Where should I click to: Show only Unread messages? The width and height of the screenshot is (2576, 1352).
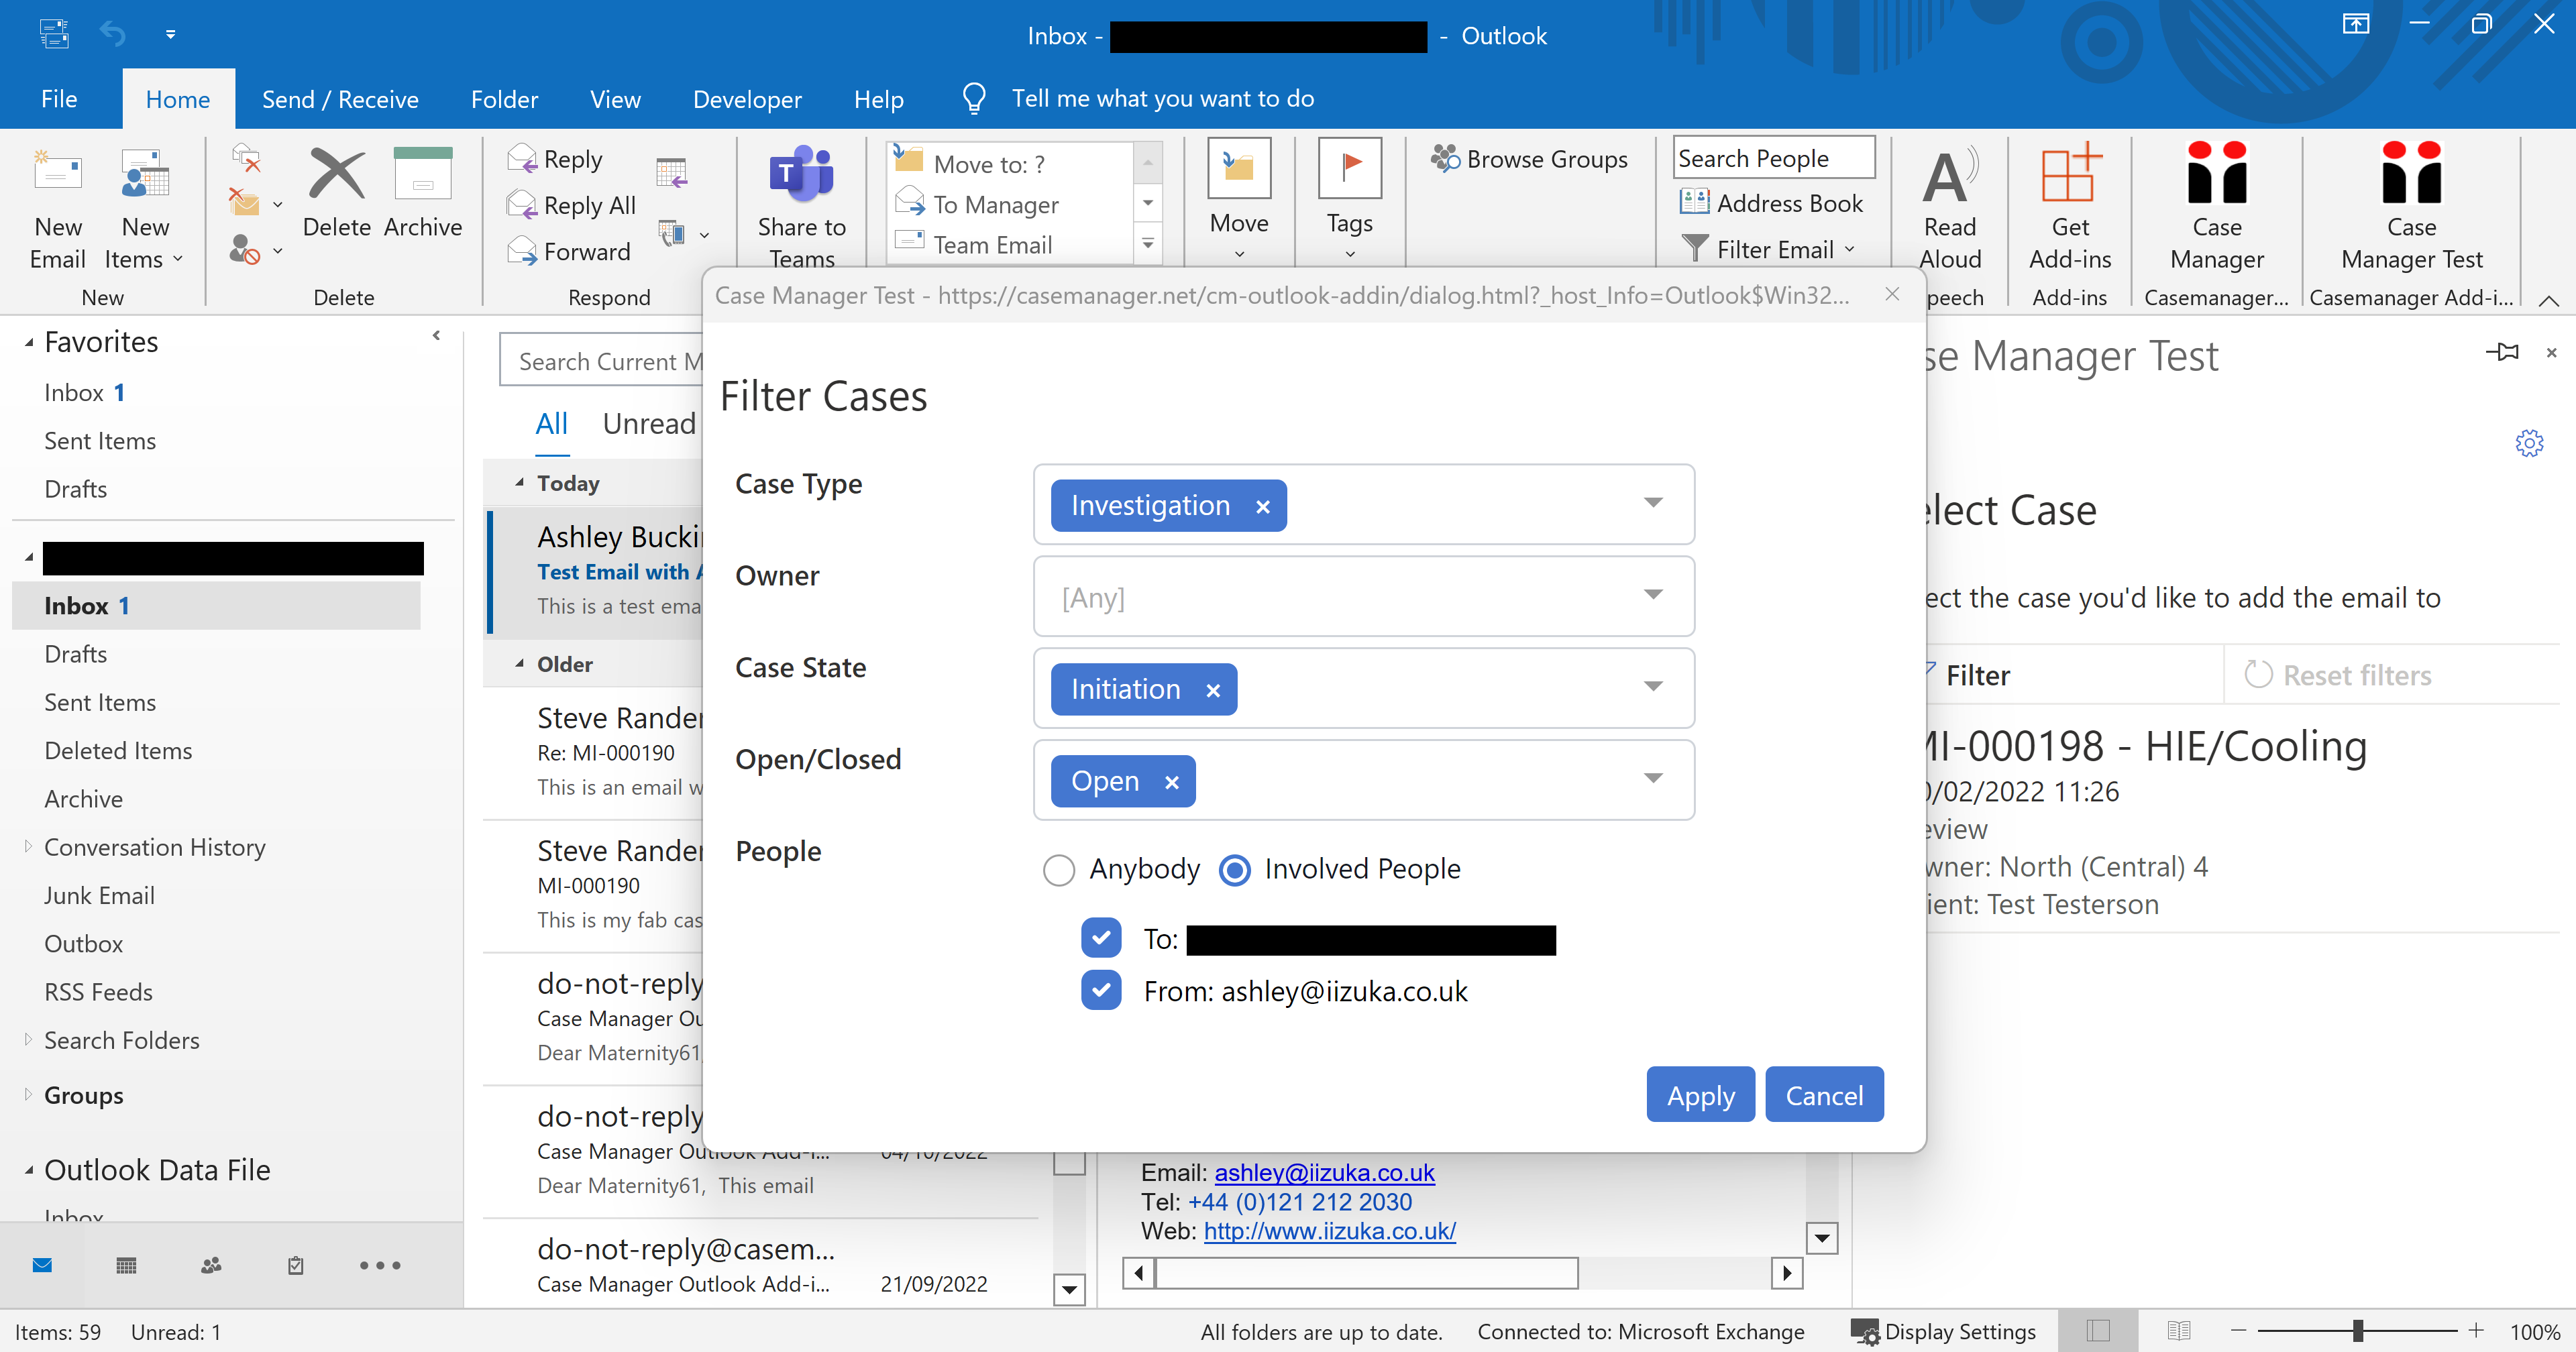649,424
